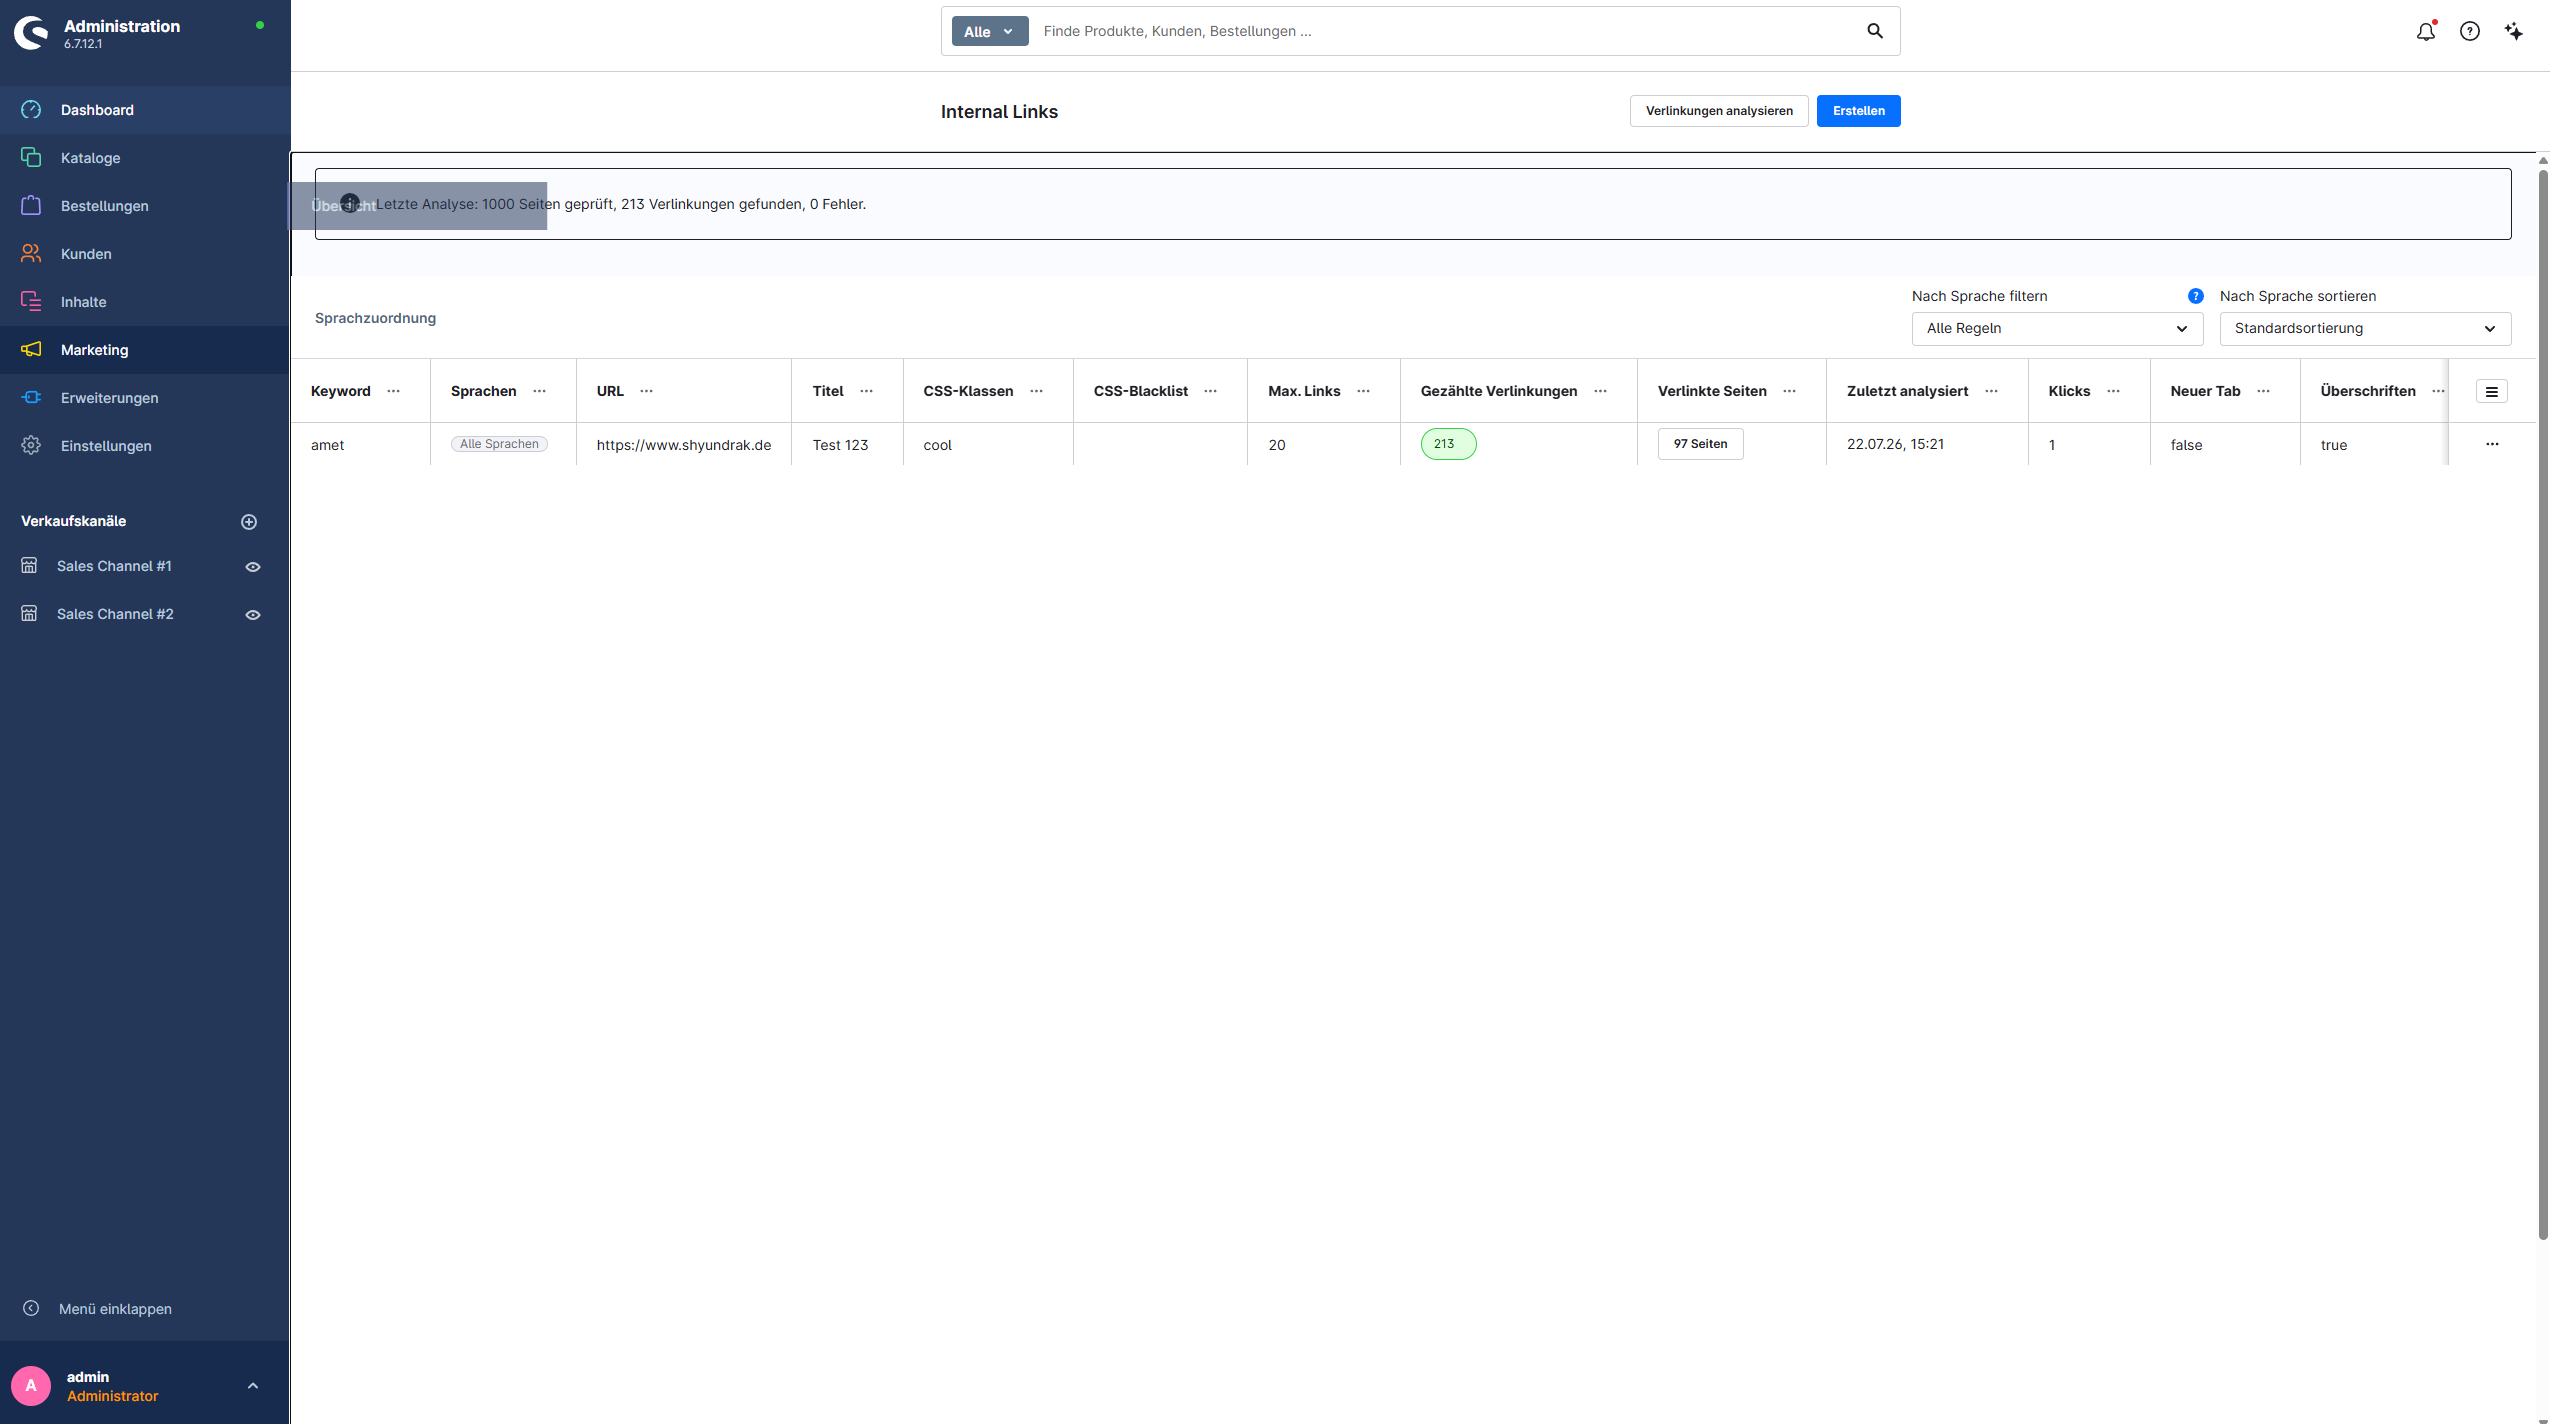
Task: Open the Standardsortierung sort dropdown
Action: pos(2364,328)
